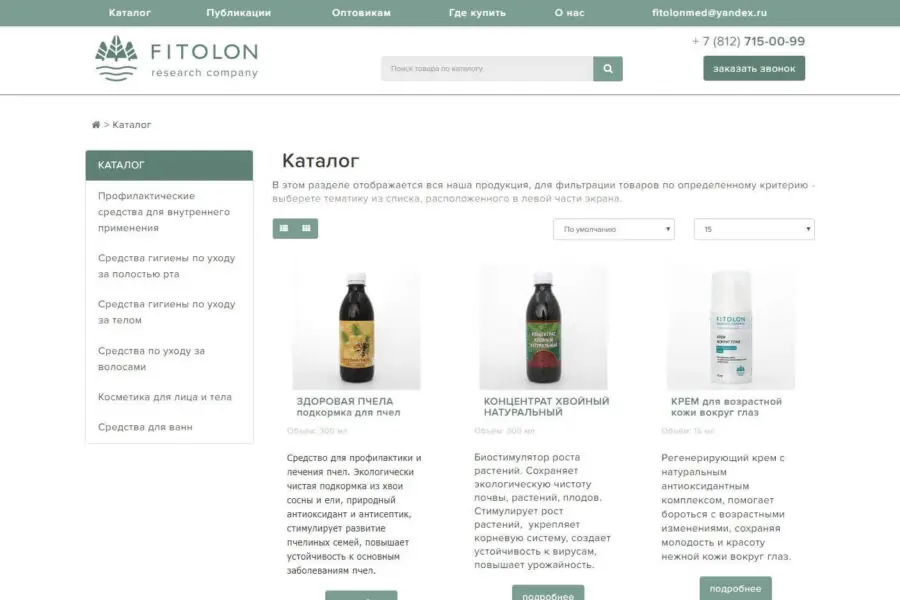Viewport: 900px width, 600px height.
Task: Focus the catalog search input field
Action: pyautogui.click(x=487, y=69)
